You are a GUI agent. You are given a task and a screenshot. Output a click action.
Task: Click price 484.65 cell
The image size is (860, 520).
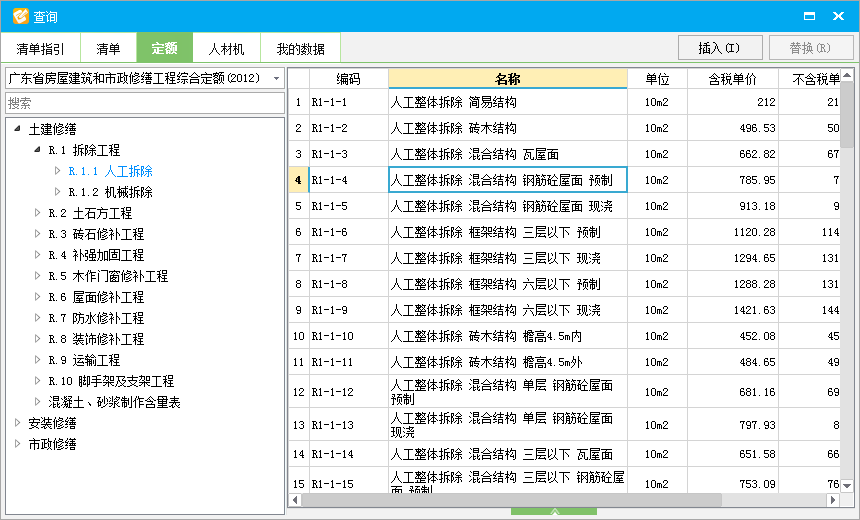733,362
